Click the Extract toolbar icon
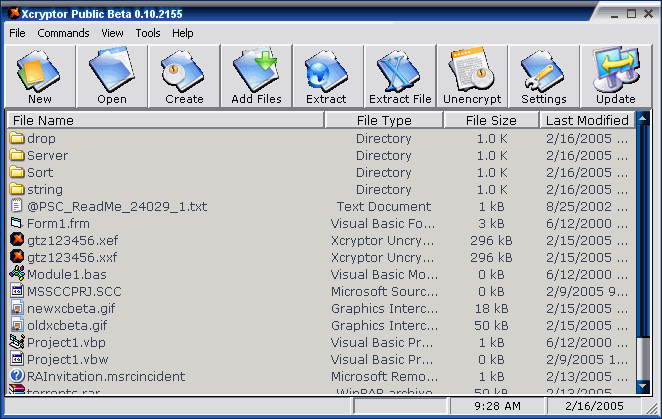Screen dimensions: 662x419 coord(328,76)
